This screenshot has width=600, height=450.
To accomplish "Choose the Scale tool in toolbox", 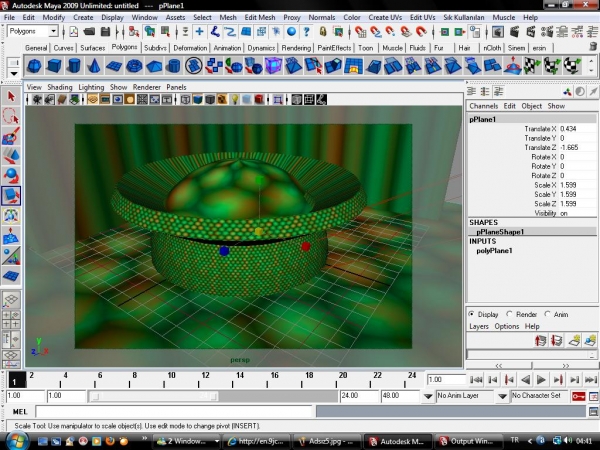I will tap(11, 196).
